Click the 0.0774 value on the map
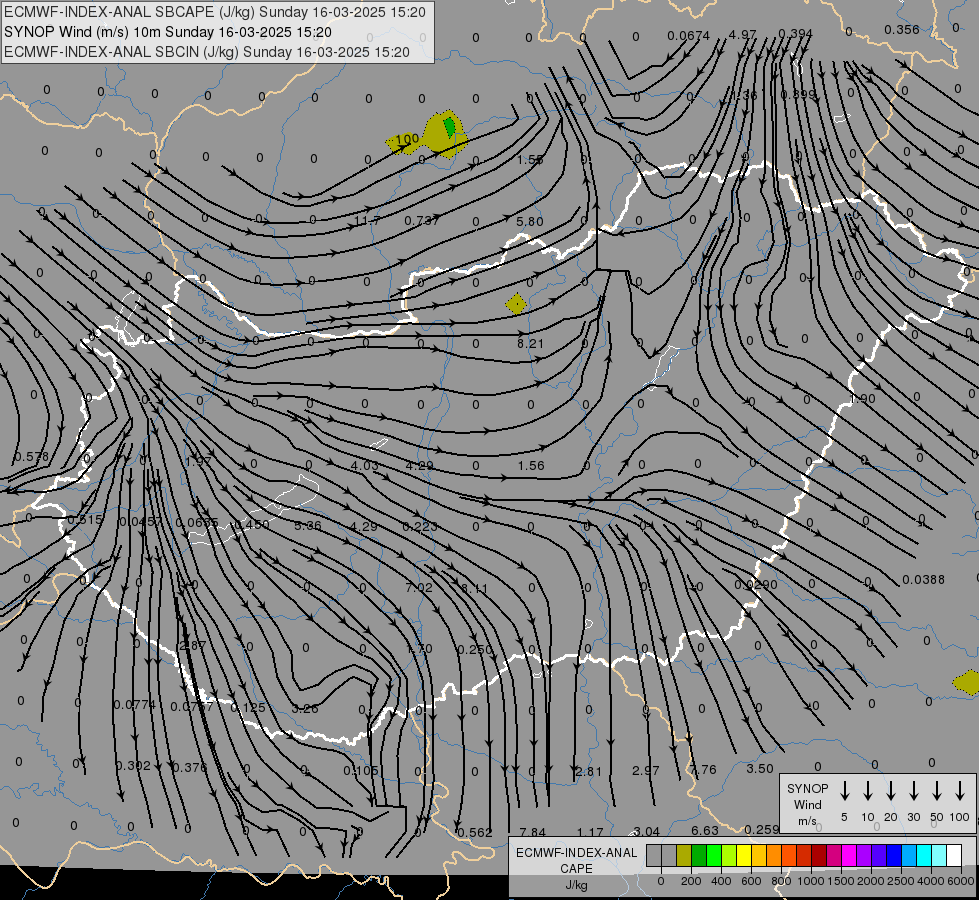The width and height of the screenshot is (979, 900). pos(134,705)
